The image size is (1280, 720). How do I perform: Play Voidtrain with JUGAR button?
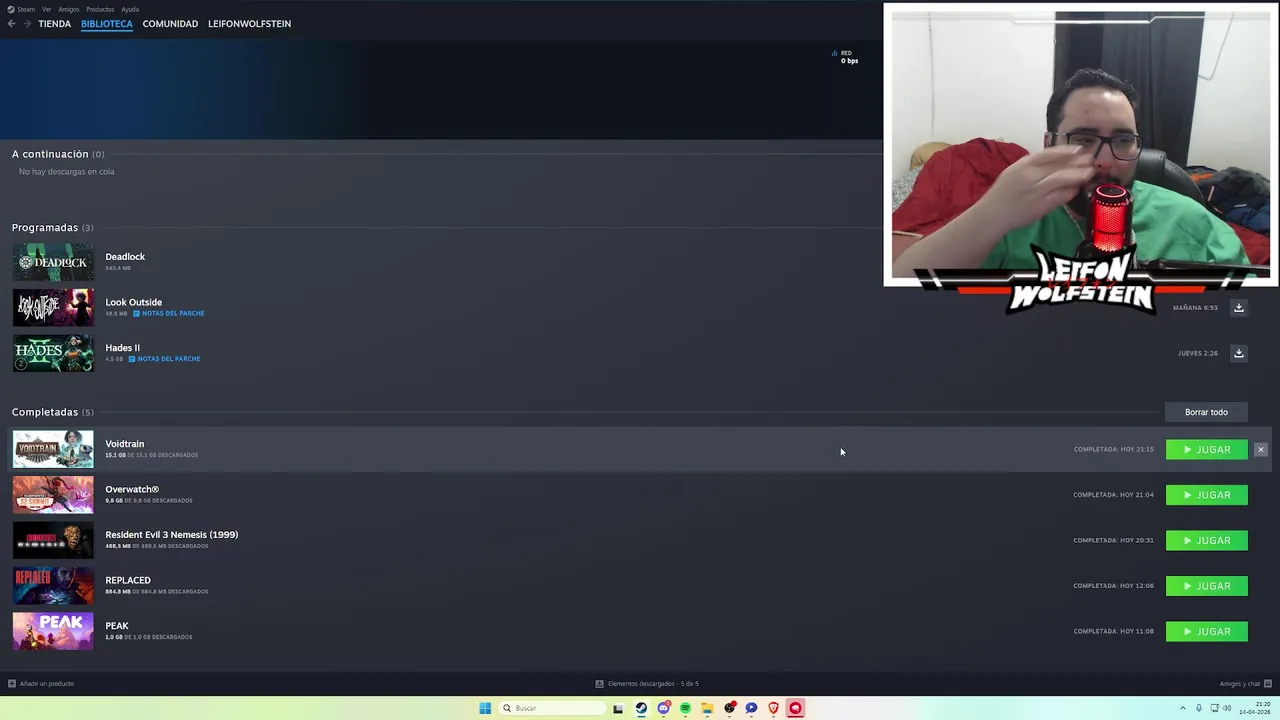1207,450
